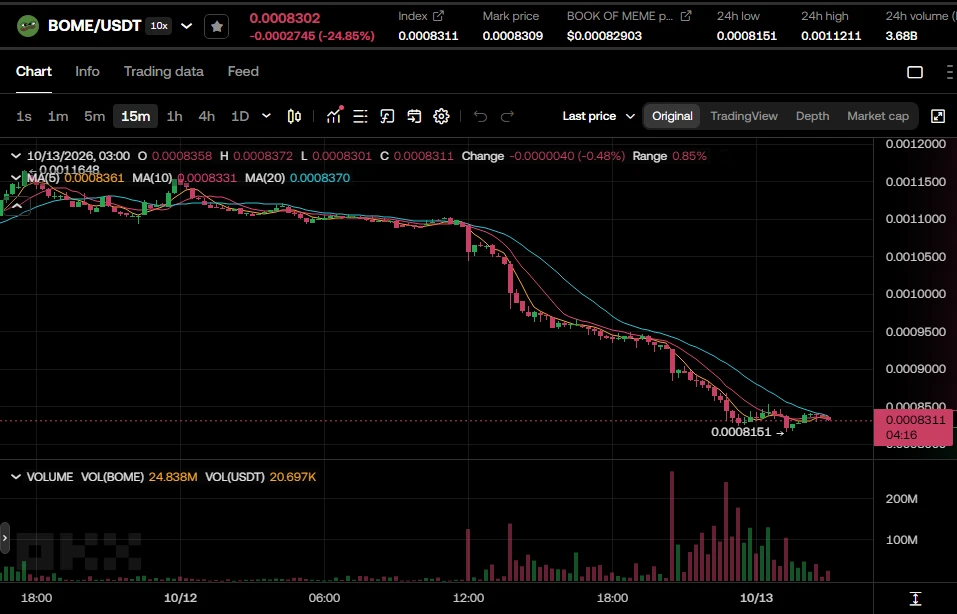Open the Index external link icon
This screenshot has height=614, width=957.
(x=438, y=16)
